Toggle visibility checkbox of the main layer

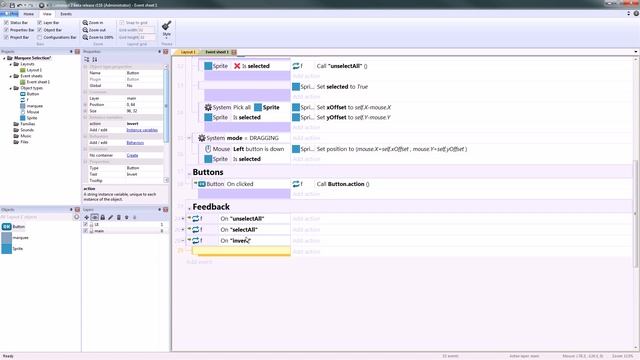86,231
